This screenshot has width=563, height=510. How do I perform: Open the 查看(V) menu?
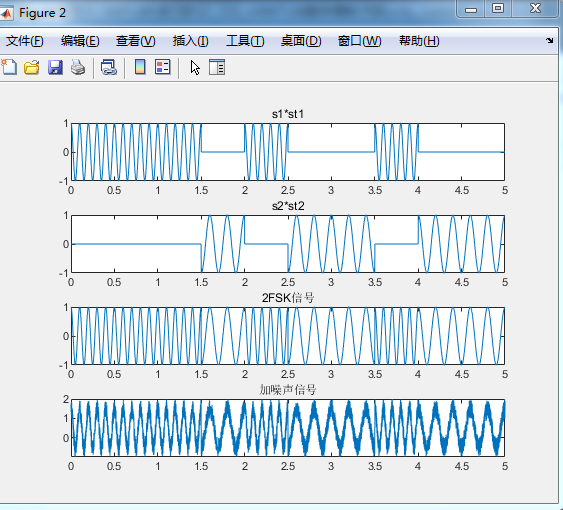[135, 41]
